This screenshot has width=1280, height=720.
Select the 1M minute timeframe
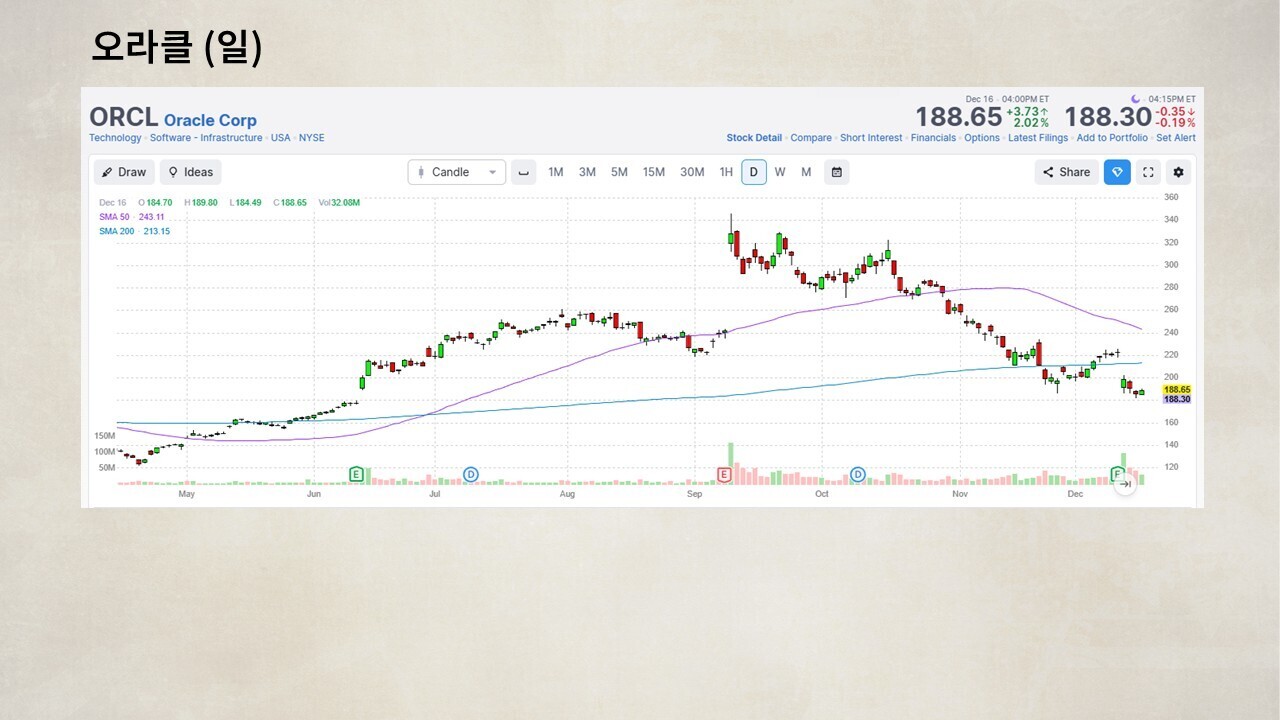[556, 172]
